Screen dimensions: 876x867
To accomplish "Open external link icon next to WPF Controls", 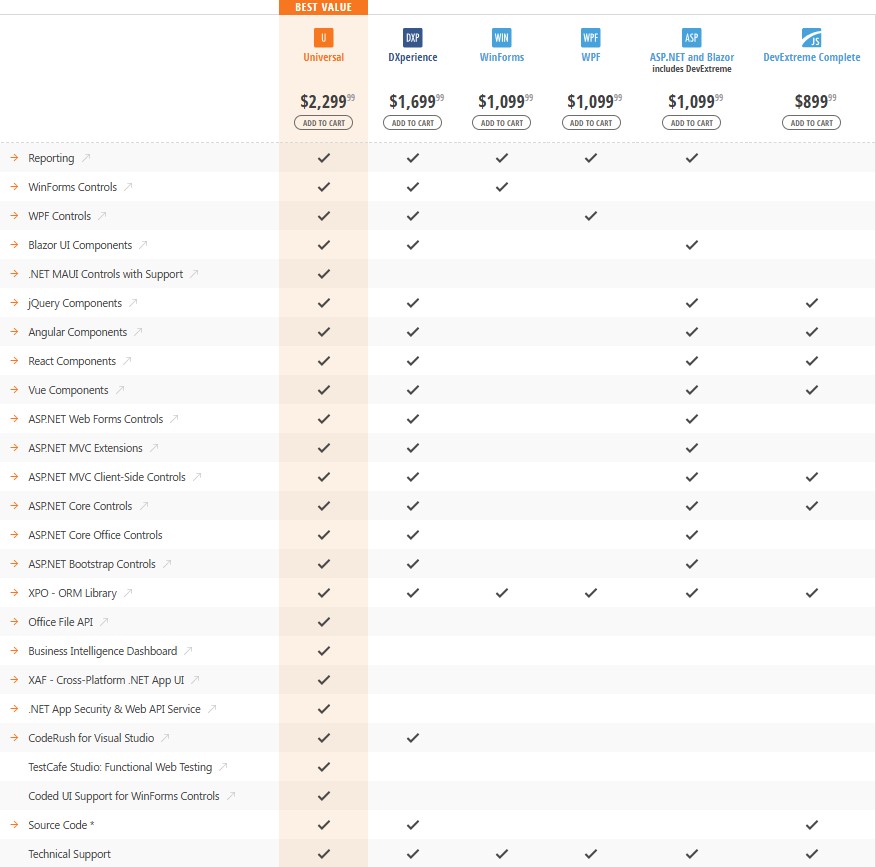I will [x=102, y=216].
